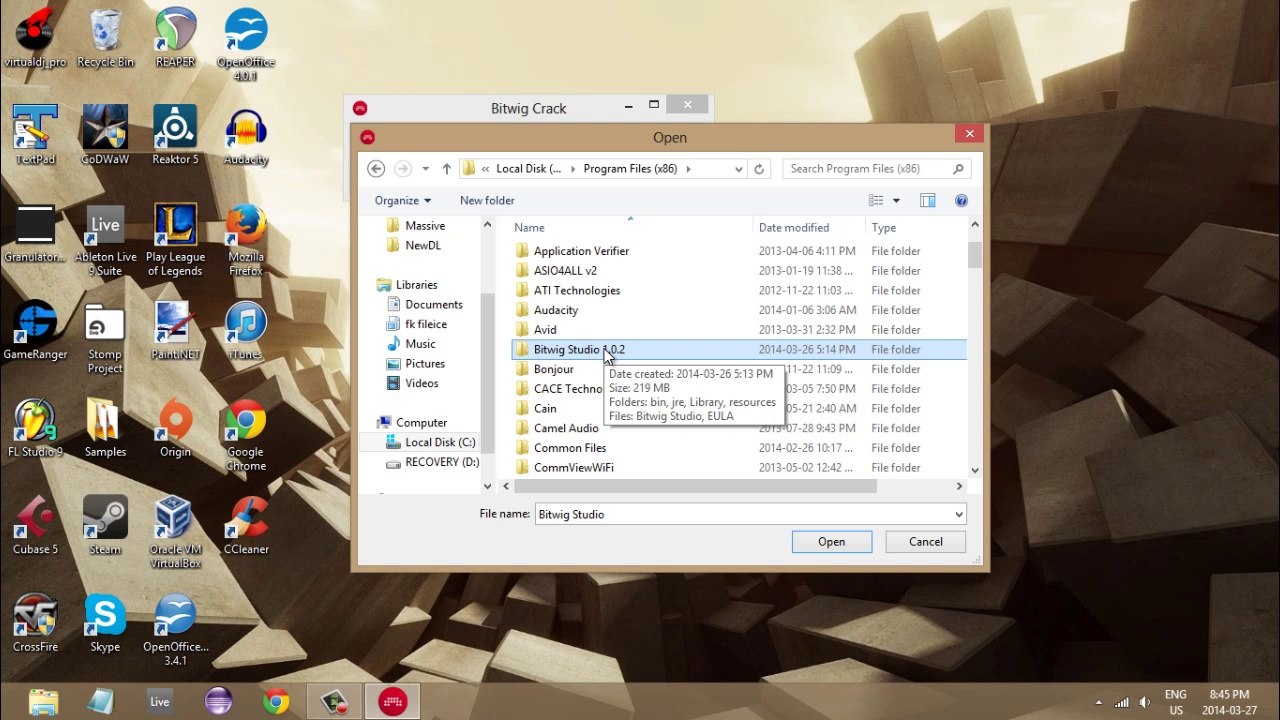
Task: Open the Recycle Bin on the desktop
Action: point(105,40)
